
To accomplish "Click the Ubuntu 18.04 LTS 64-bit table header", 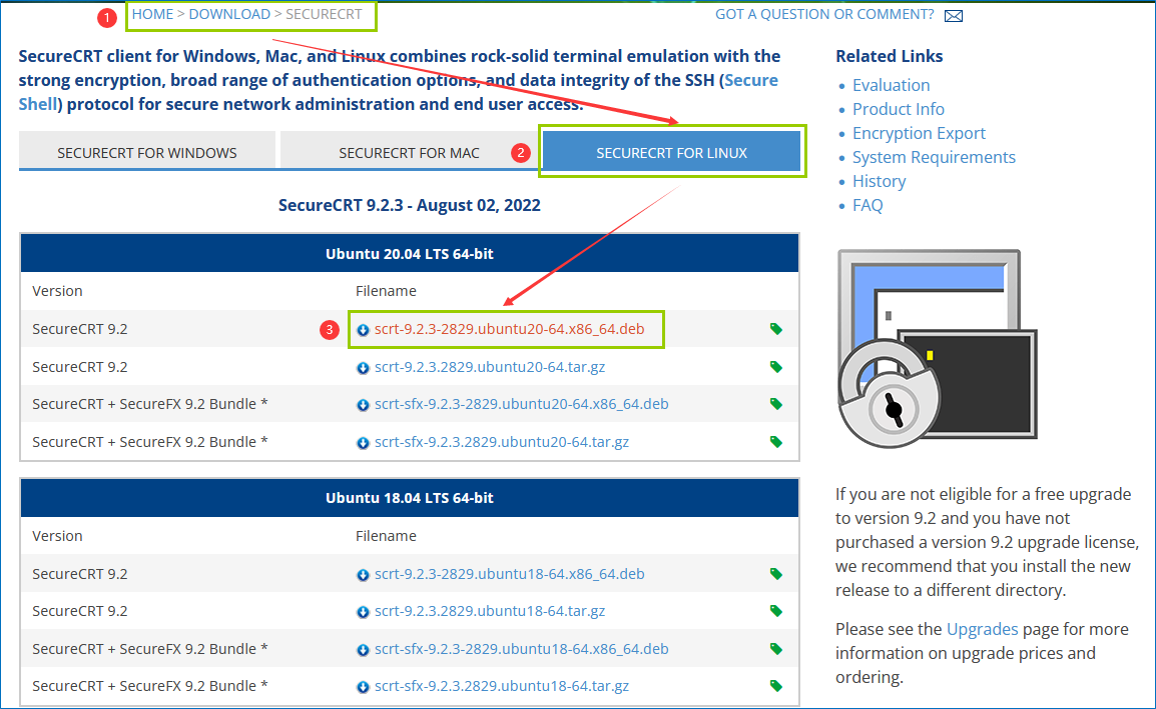I will pos(409,497).
